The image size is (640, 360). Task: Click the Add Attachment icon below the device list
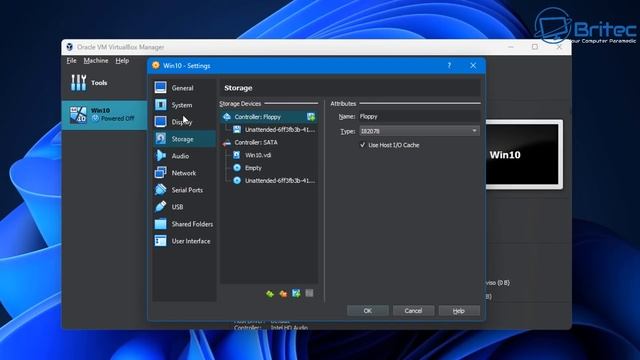pyautogui.click(x=296, y=293)
